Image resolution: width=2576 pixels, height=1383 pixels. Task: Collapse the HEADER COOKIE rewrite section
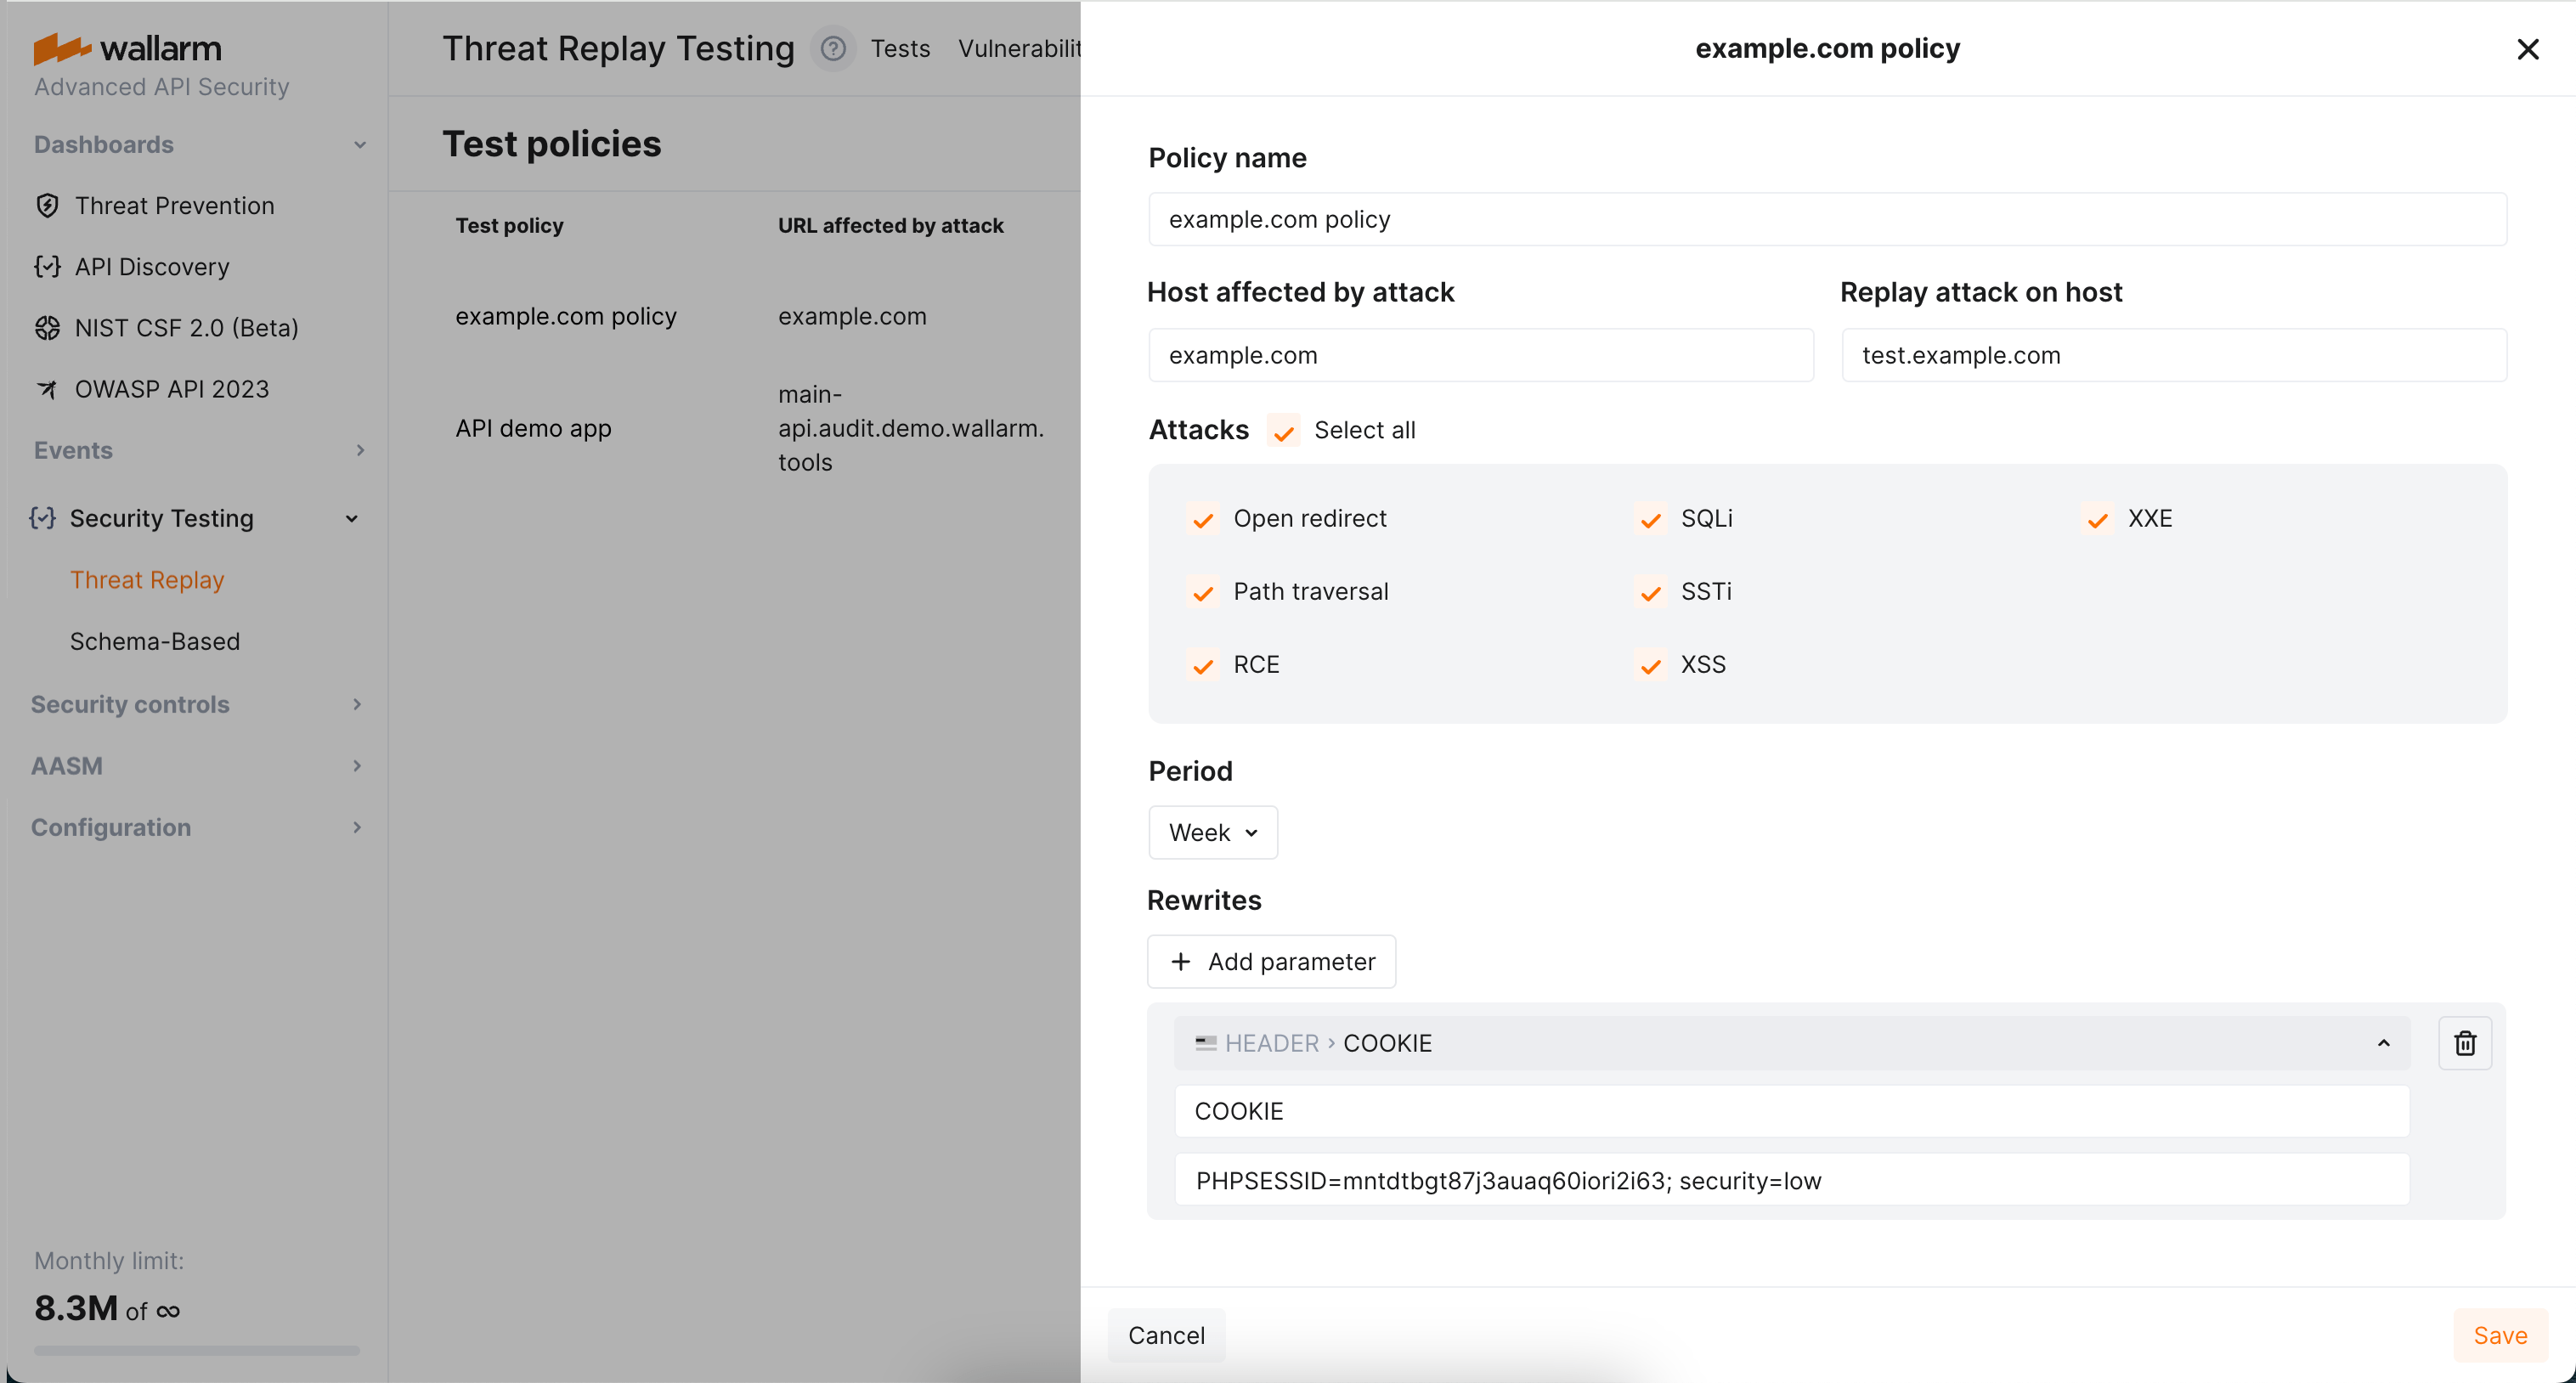point(2383,1043)
